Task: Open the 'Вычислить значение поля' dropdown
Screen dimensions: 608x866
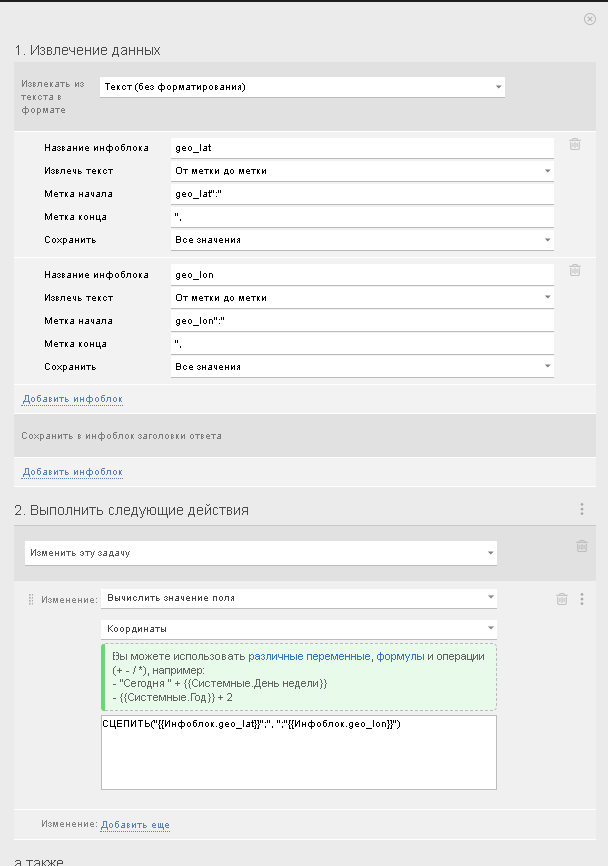Action: pyautogui.click(x=299, y=598)
